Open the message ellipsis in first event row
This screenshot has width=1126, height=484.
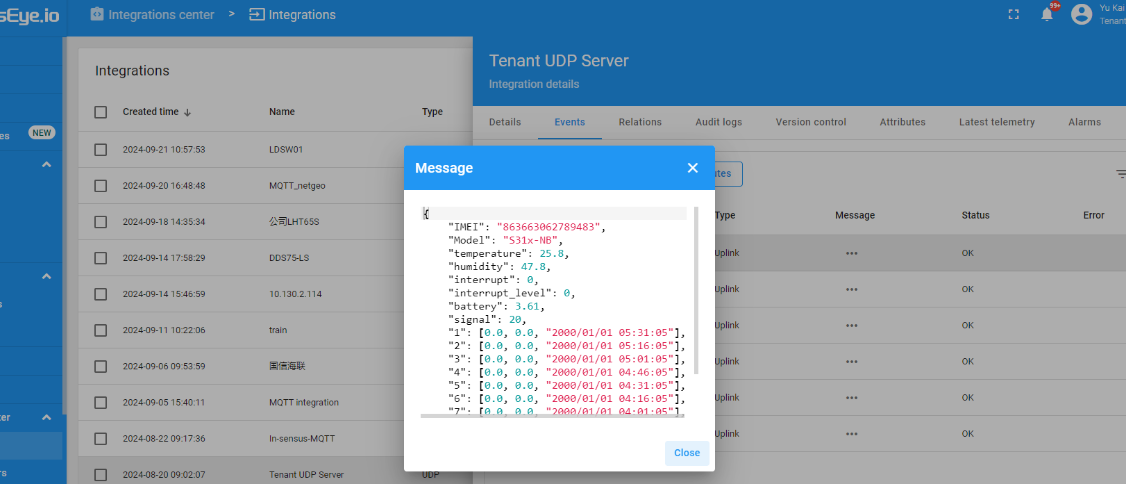pyautogui.click(x=851, y=253)
